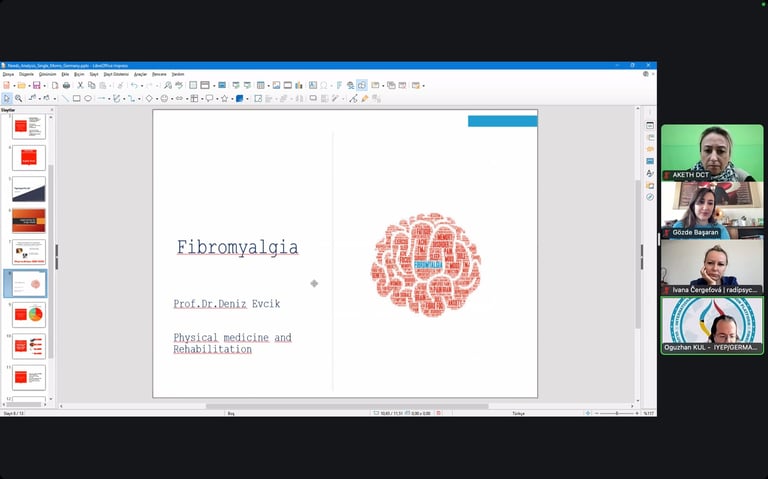Select the Basic Shapes diamond tool
Viewport: 768px width, 479px height.
[x=149, y=98]
